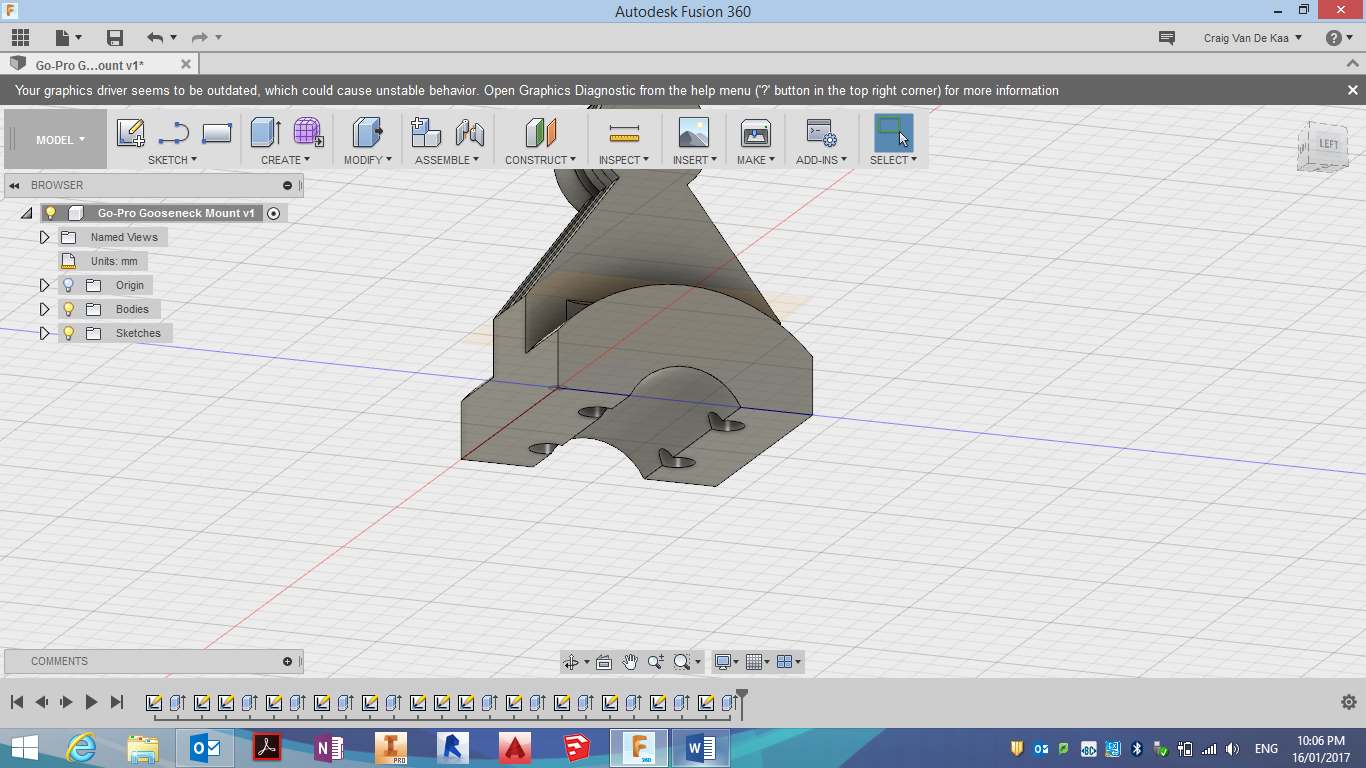Screen dimensions: 1366x768
Task: Click the Insert image icon
Action: [693, 132]
